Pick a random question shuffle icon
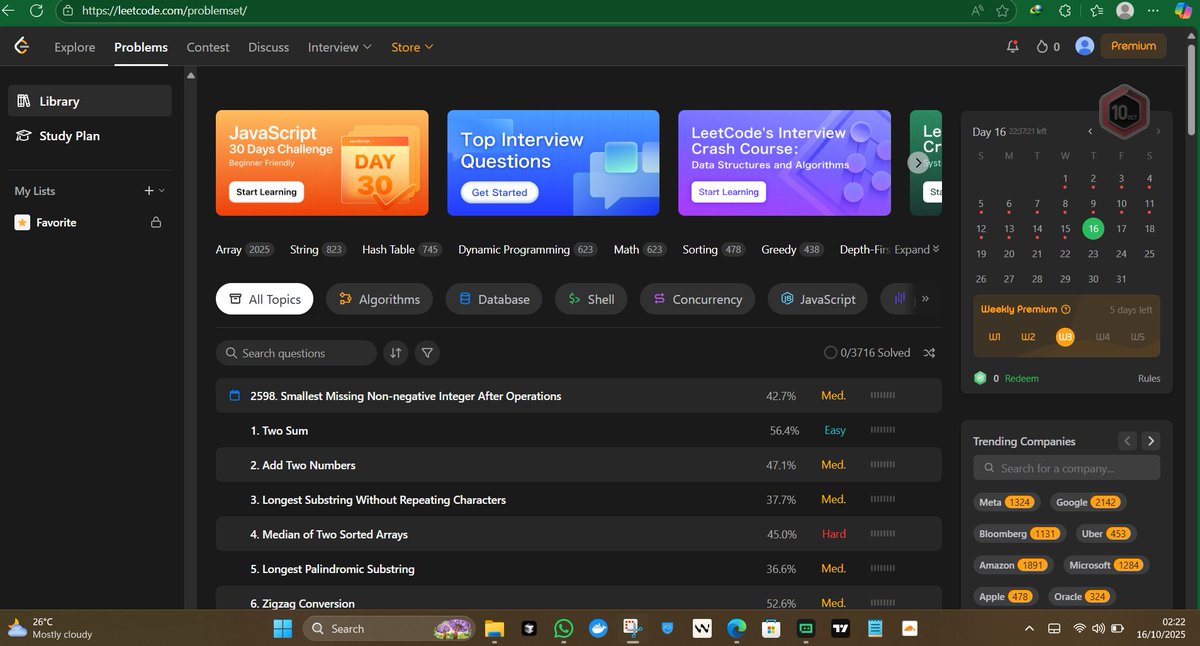The width and height of the screenshot is (1200, 646). [x=929, y=353]
